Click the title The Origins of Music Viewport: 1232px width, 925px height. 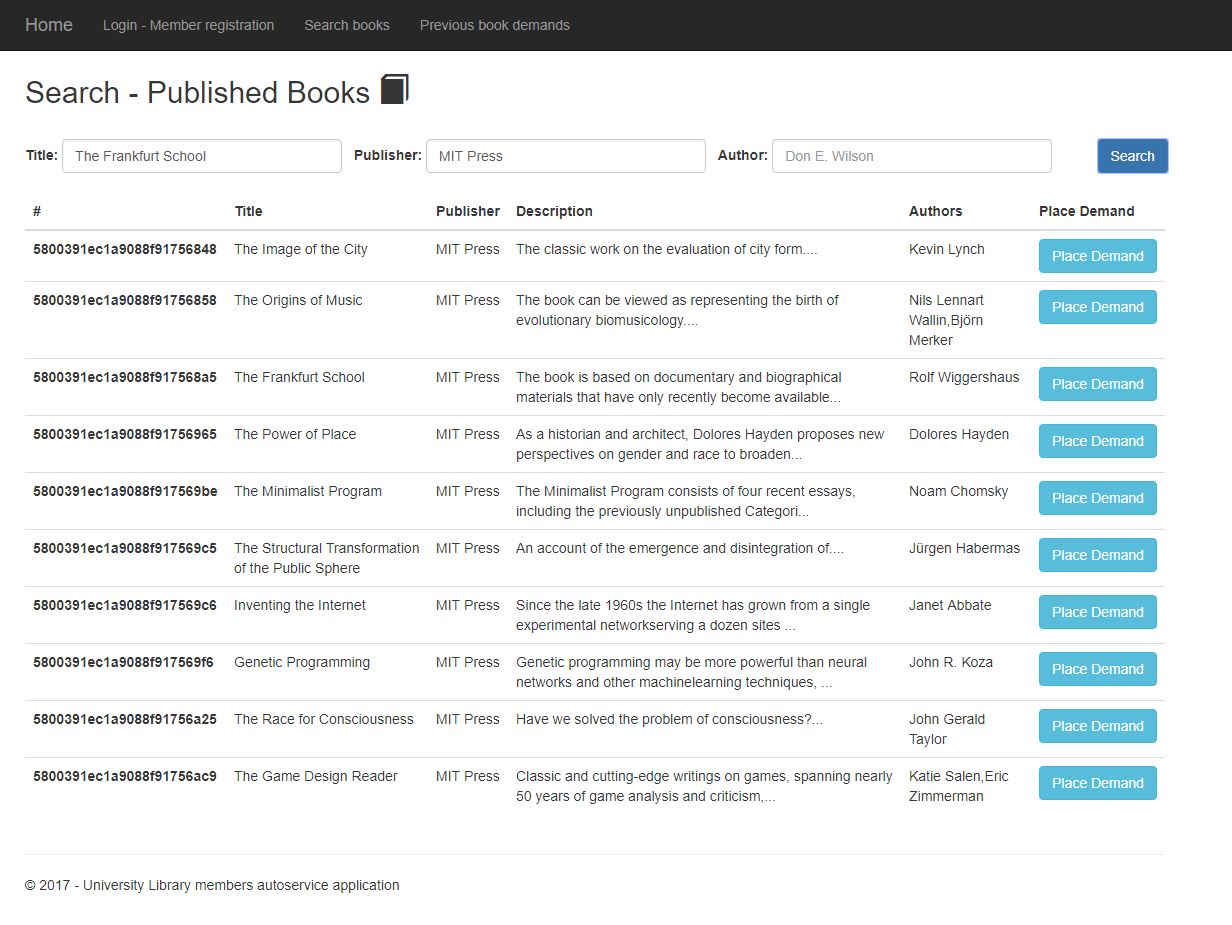coord(298,300)
